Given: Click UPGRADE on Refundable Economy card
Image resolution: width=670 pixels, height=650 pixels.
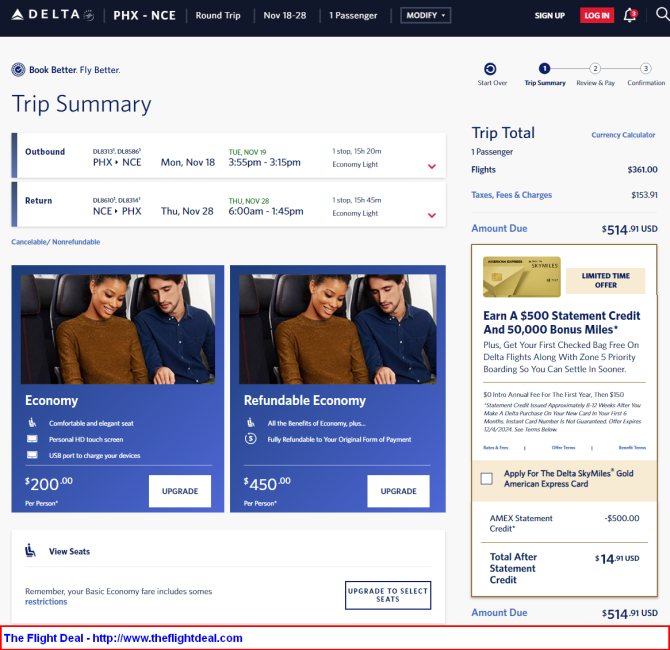Looking at the screenshot, I should [x=399, y=491].
